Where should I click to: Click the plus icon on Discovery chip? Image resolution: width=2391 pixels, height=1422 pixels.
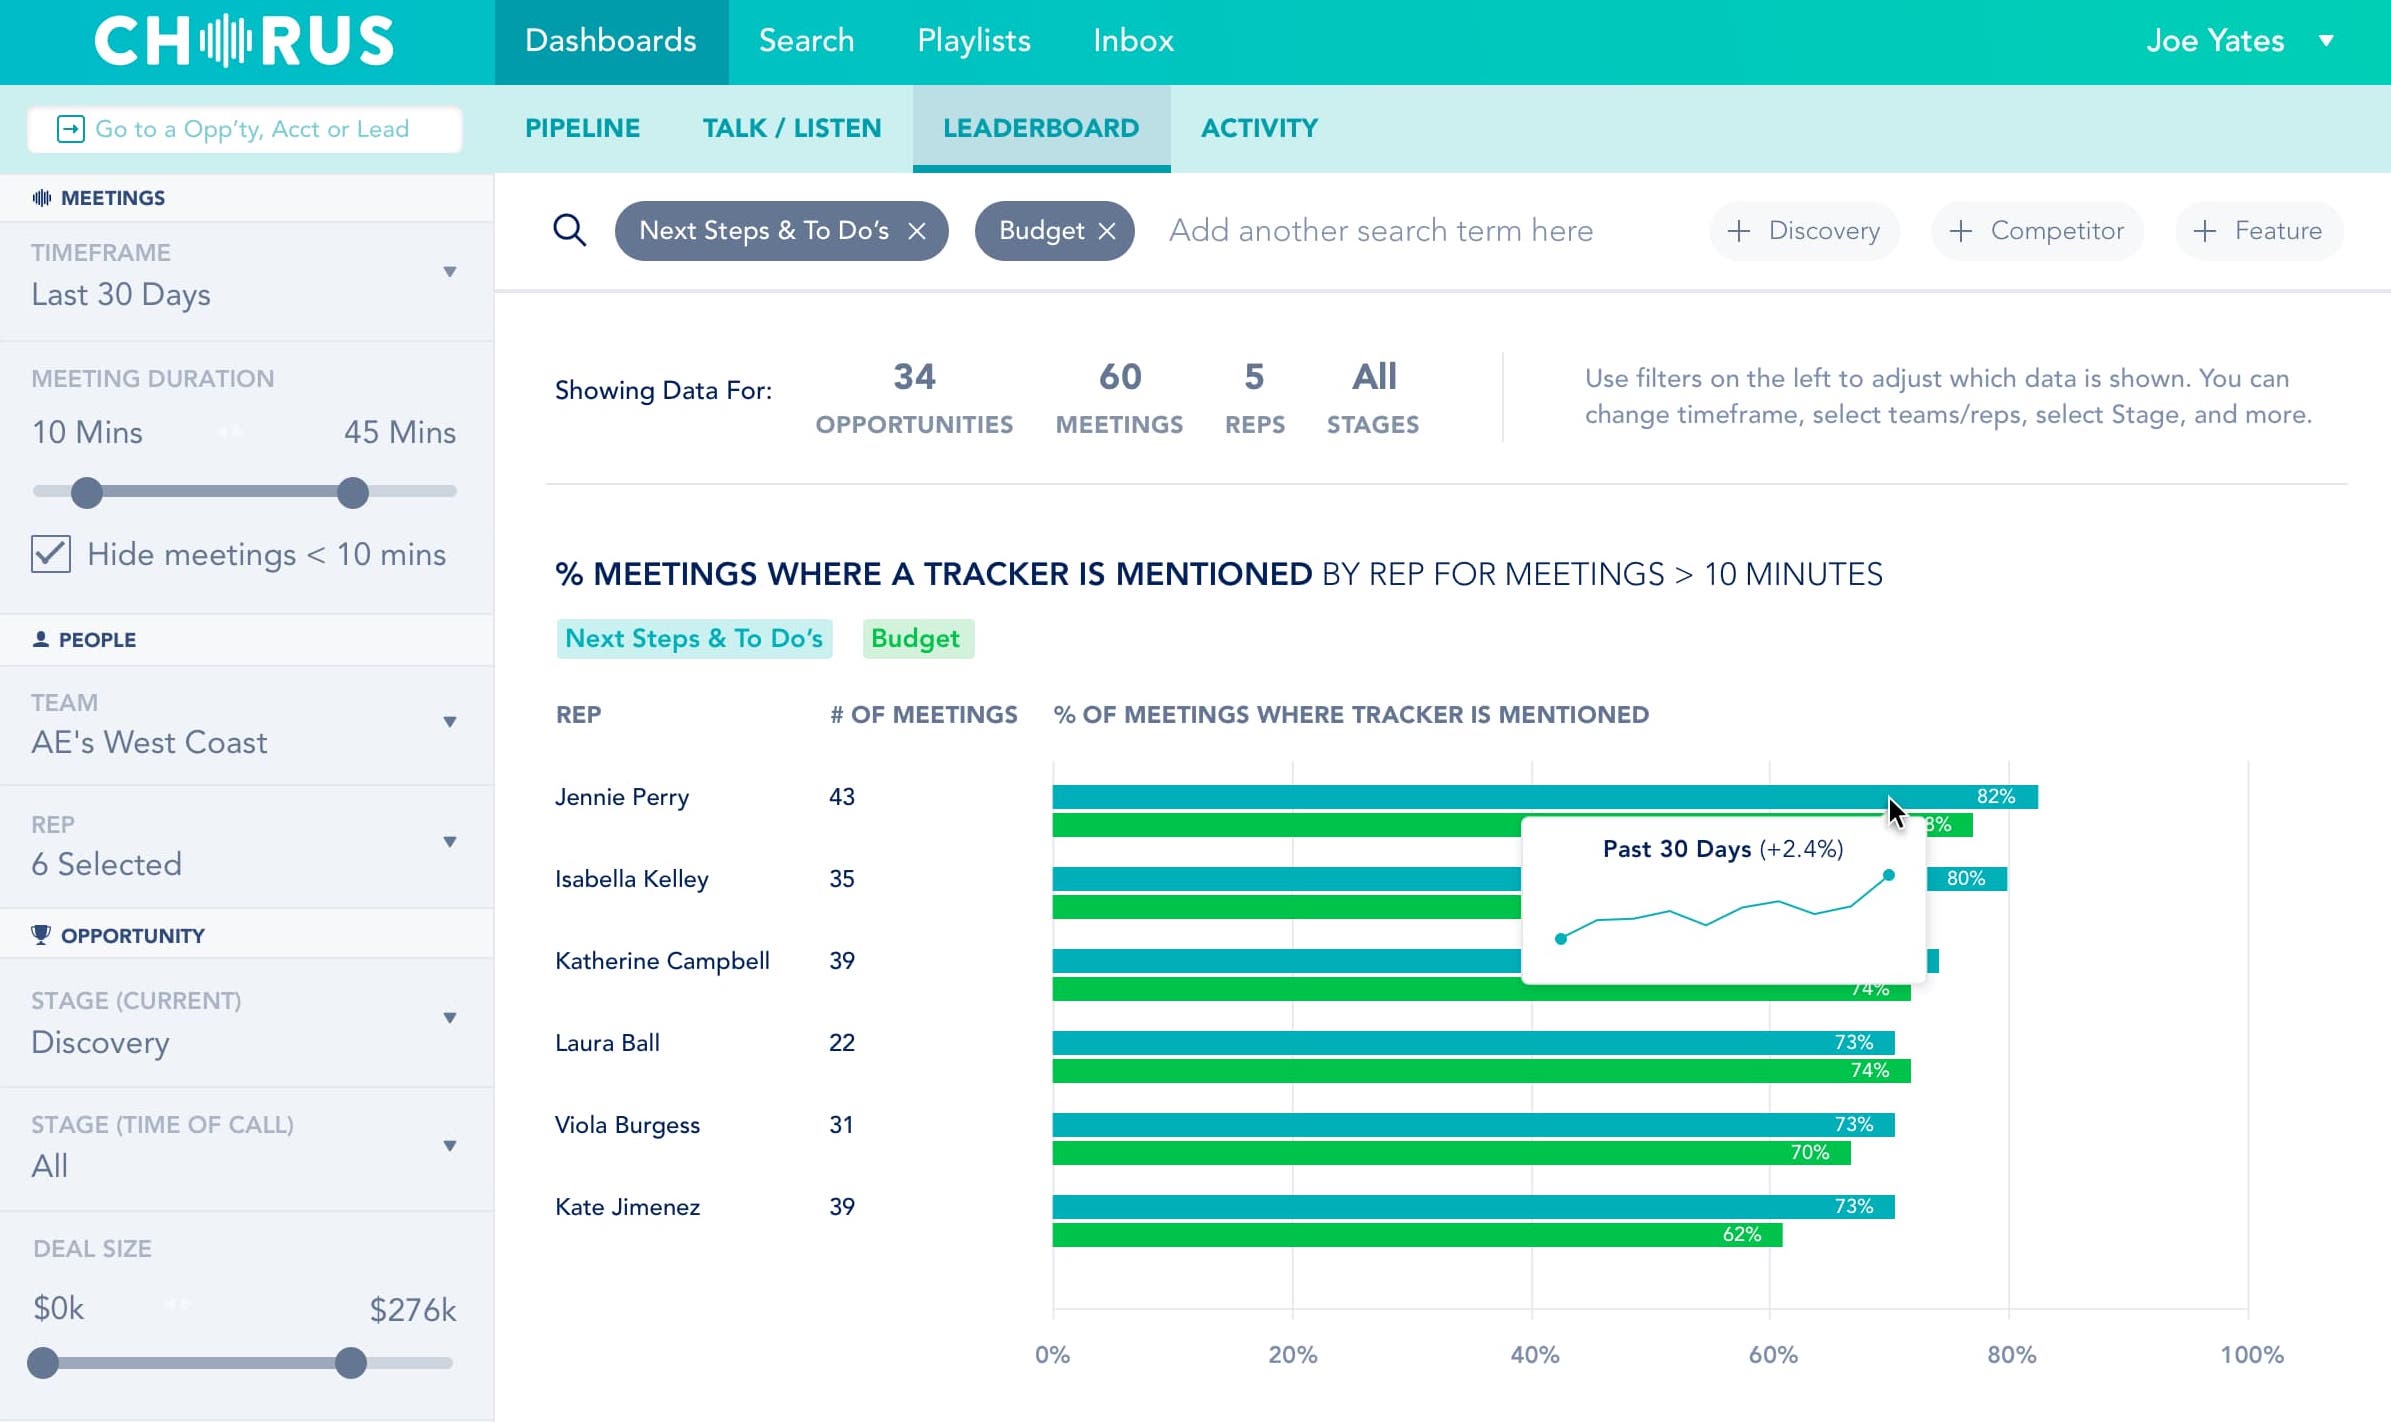point(1739,231)
